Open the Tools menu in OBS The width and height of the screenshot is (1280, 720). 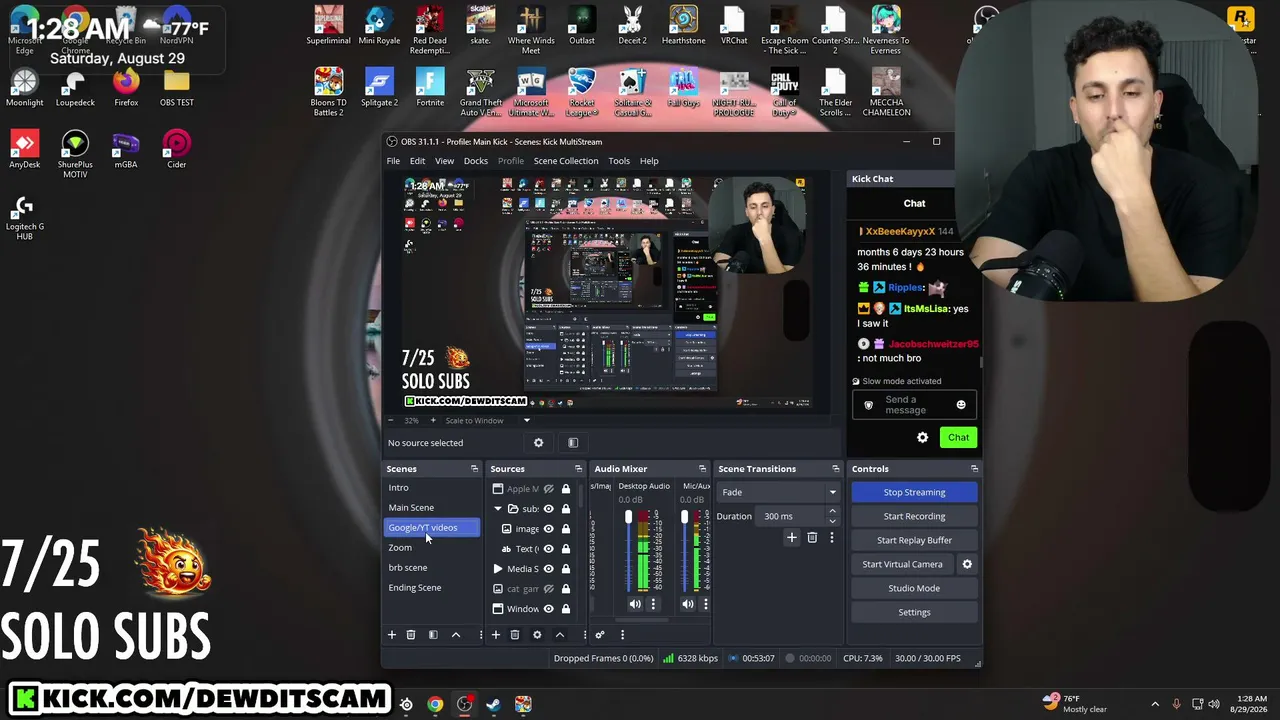pyautogui.click(x=619, y=161)
